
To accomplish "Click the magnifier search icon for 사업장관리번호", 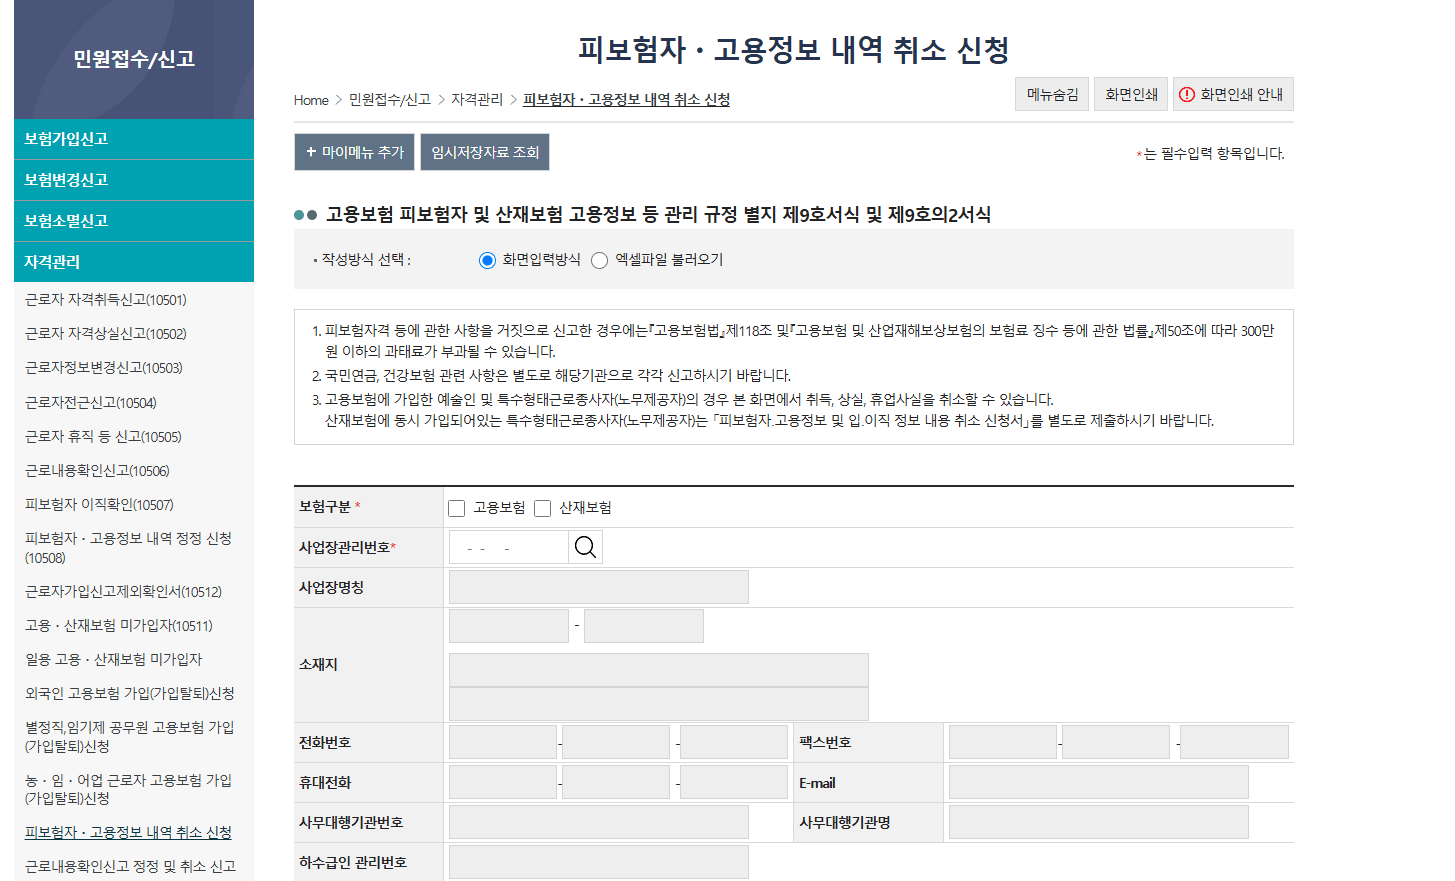I will pos(585,547).
